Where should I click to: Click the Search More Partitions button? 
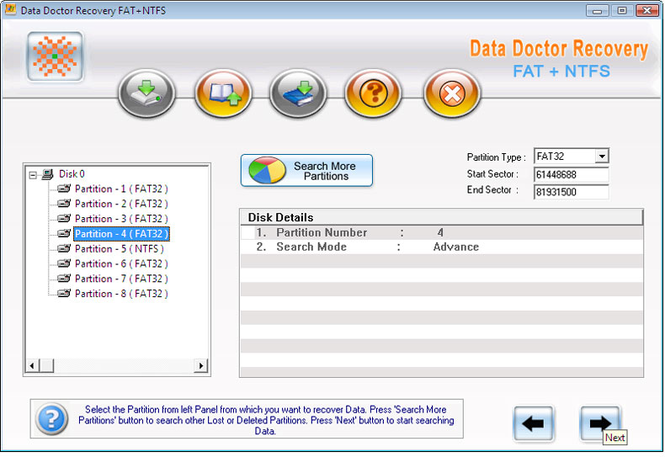pyautogui.click(x=307, y=170)
